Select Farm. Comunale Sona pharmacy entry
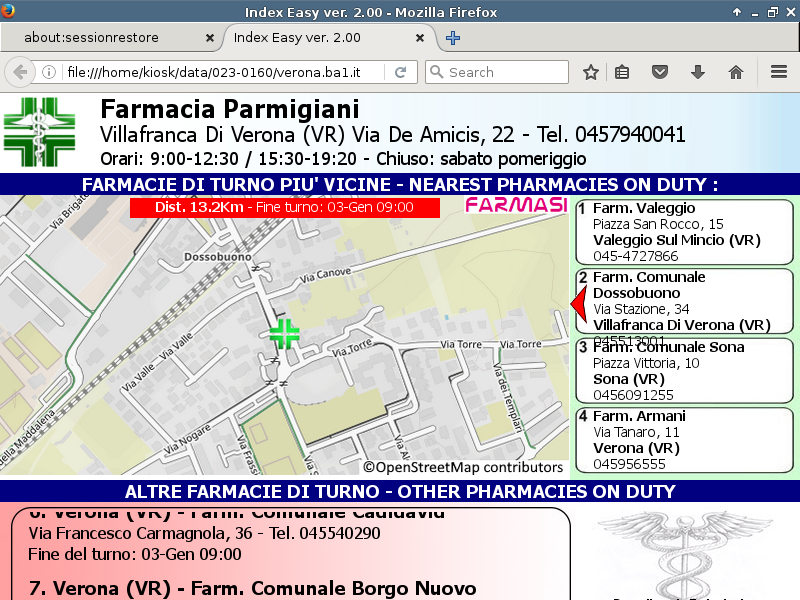 click(x=684, y=370)
